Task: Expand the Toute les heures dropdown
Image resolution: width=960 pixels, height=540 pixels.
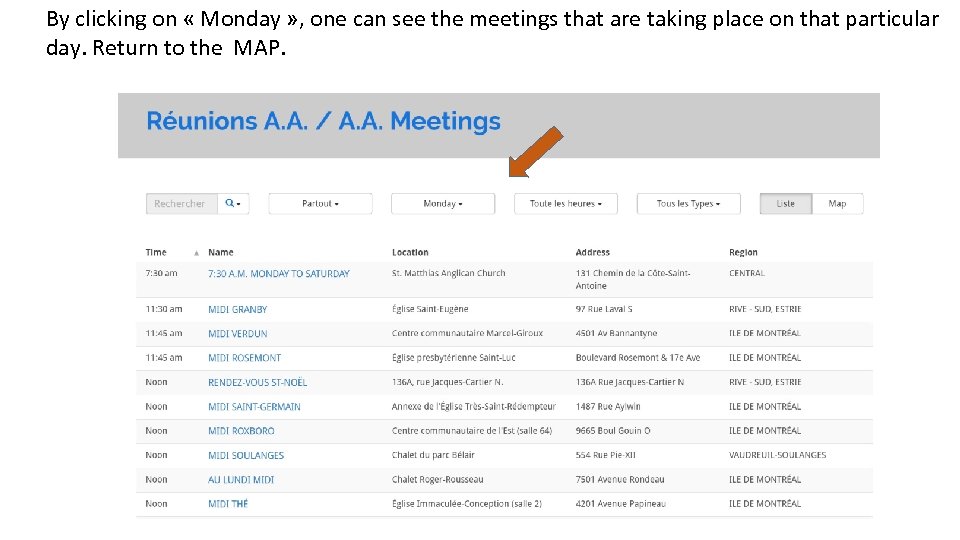Action: (x=565, y=204)
